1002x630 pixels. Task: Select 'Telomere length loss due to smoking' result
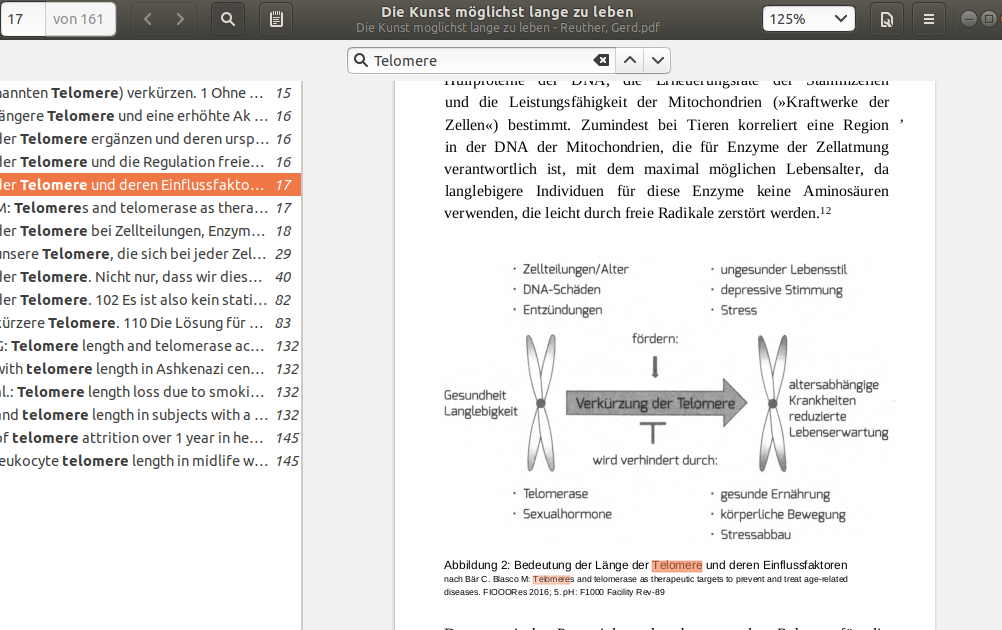click(x=150, y=392)
